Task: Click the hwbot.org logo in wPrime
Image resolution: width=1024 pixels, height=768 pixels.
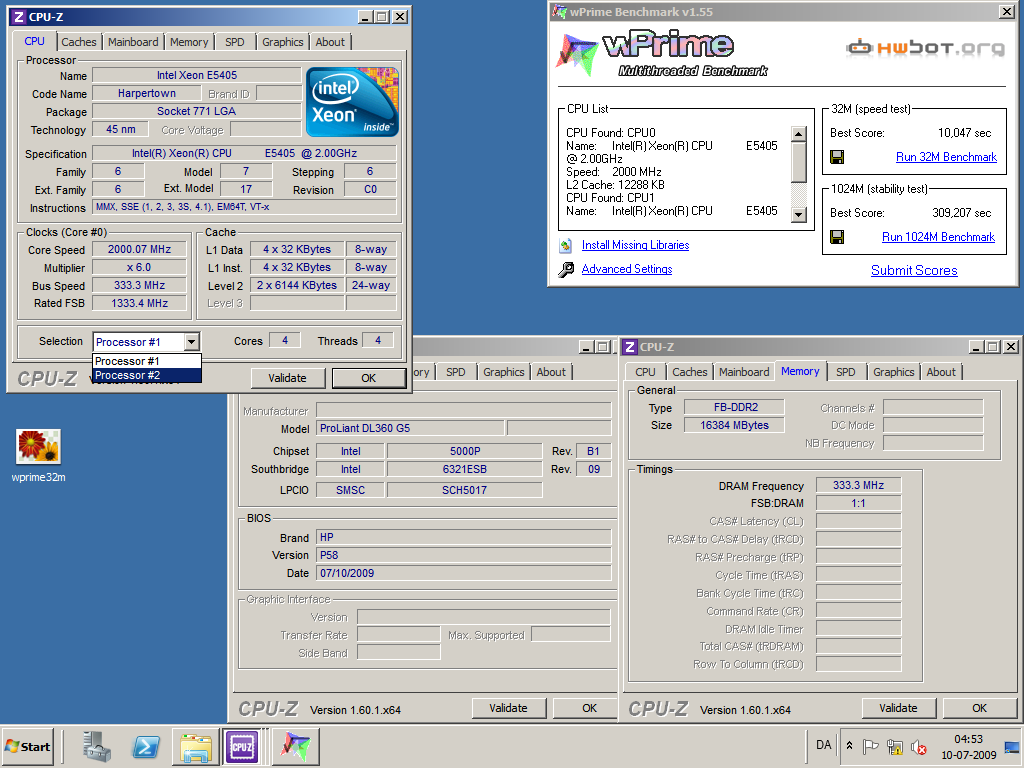Action: click(925, 47)
